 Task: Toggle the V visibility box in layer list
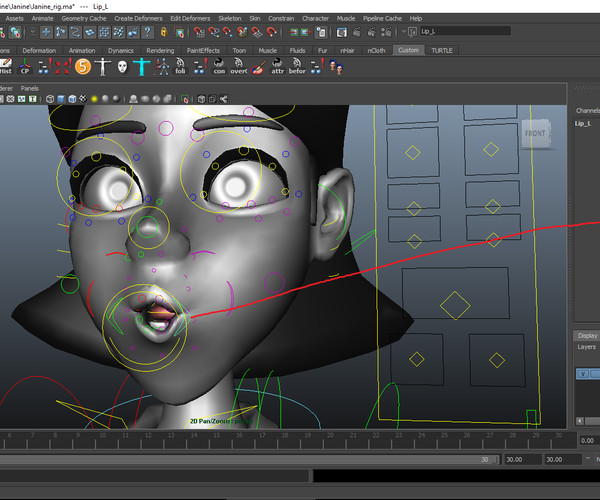pyautogui.click(x=584, y=374)
